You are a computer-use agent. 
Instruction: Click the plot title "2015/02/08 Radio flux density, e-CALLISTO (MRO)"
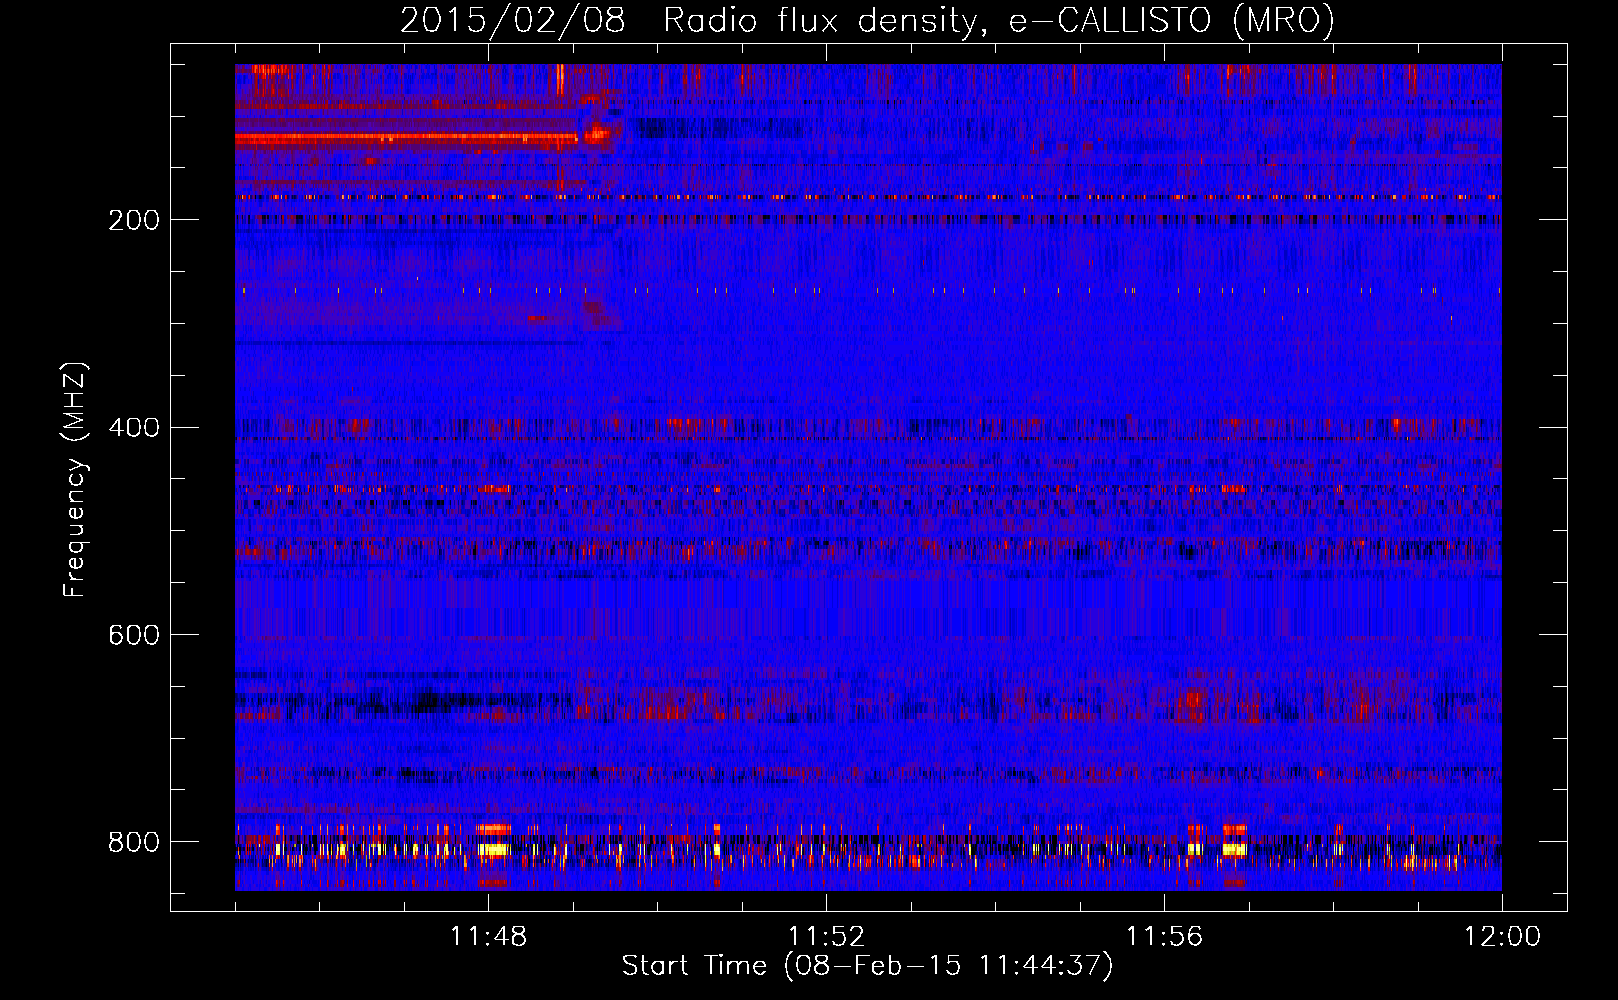coord(867,20)
